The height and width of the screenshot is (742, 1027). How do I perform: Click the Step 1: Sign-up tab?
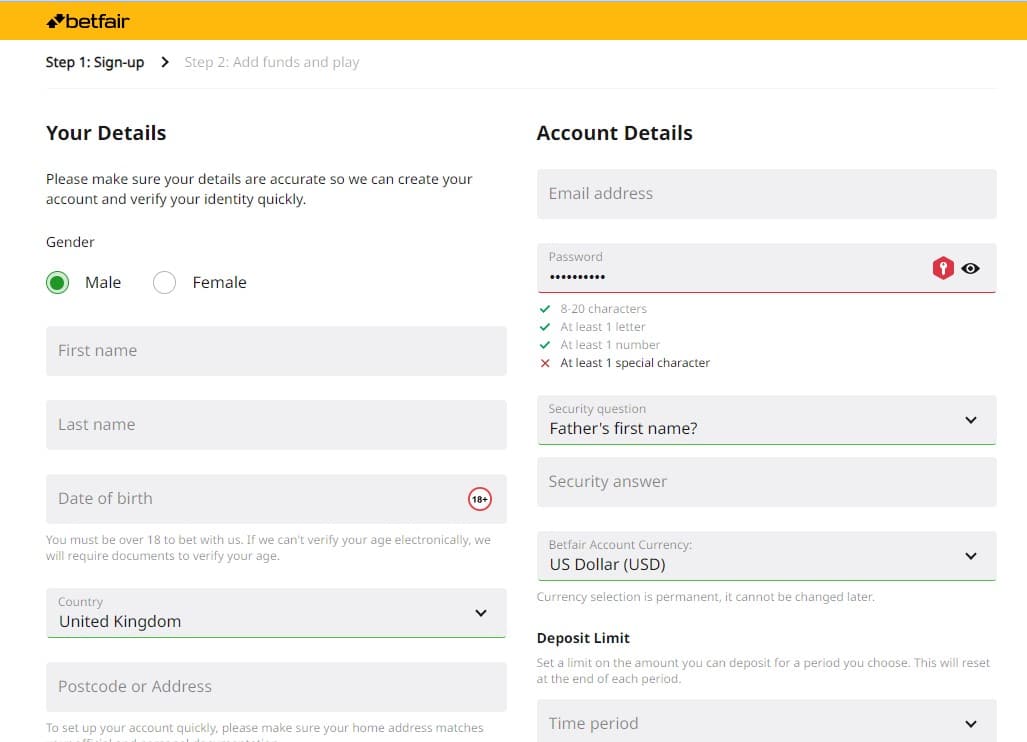pyautogui.click(x=95, y=62)
